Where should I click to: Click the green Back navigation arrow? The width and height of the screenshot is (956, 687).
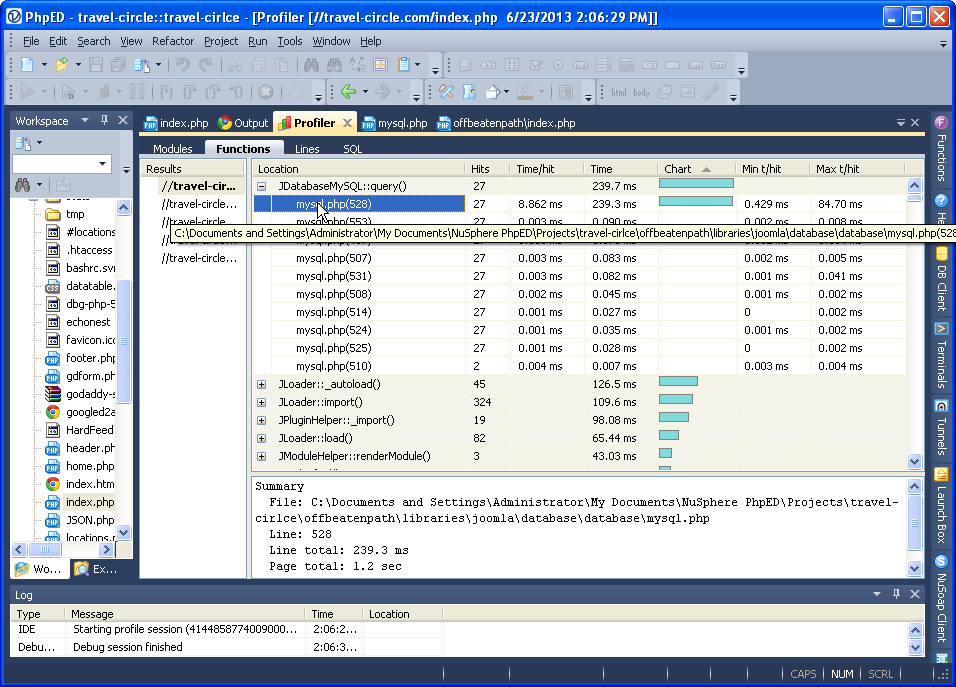point(348,92)
